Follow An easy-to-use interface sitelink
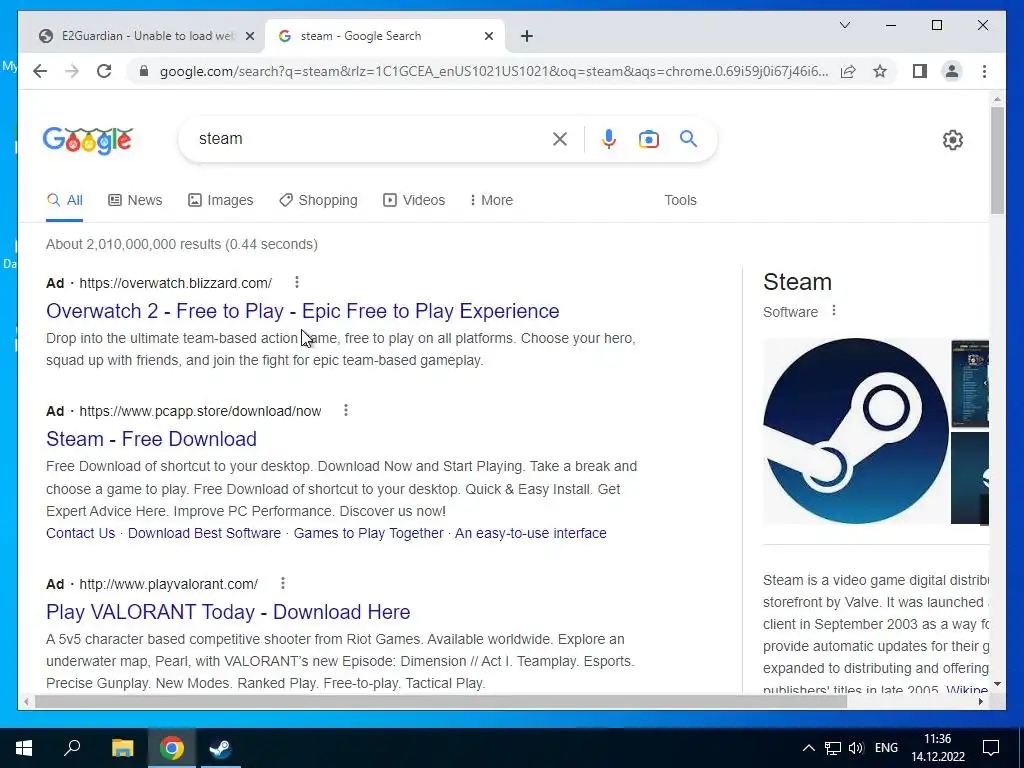This screenshot has height=768, width=1024. pos(531,533)
